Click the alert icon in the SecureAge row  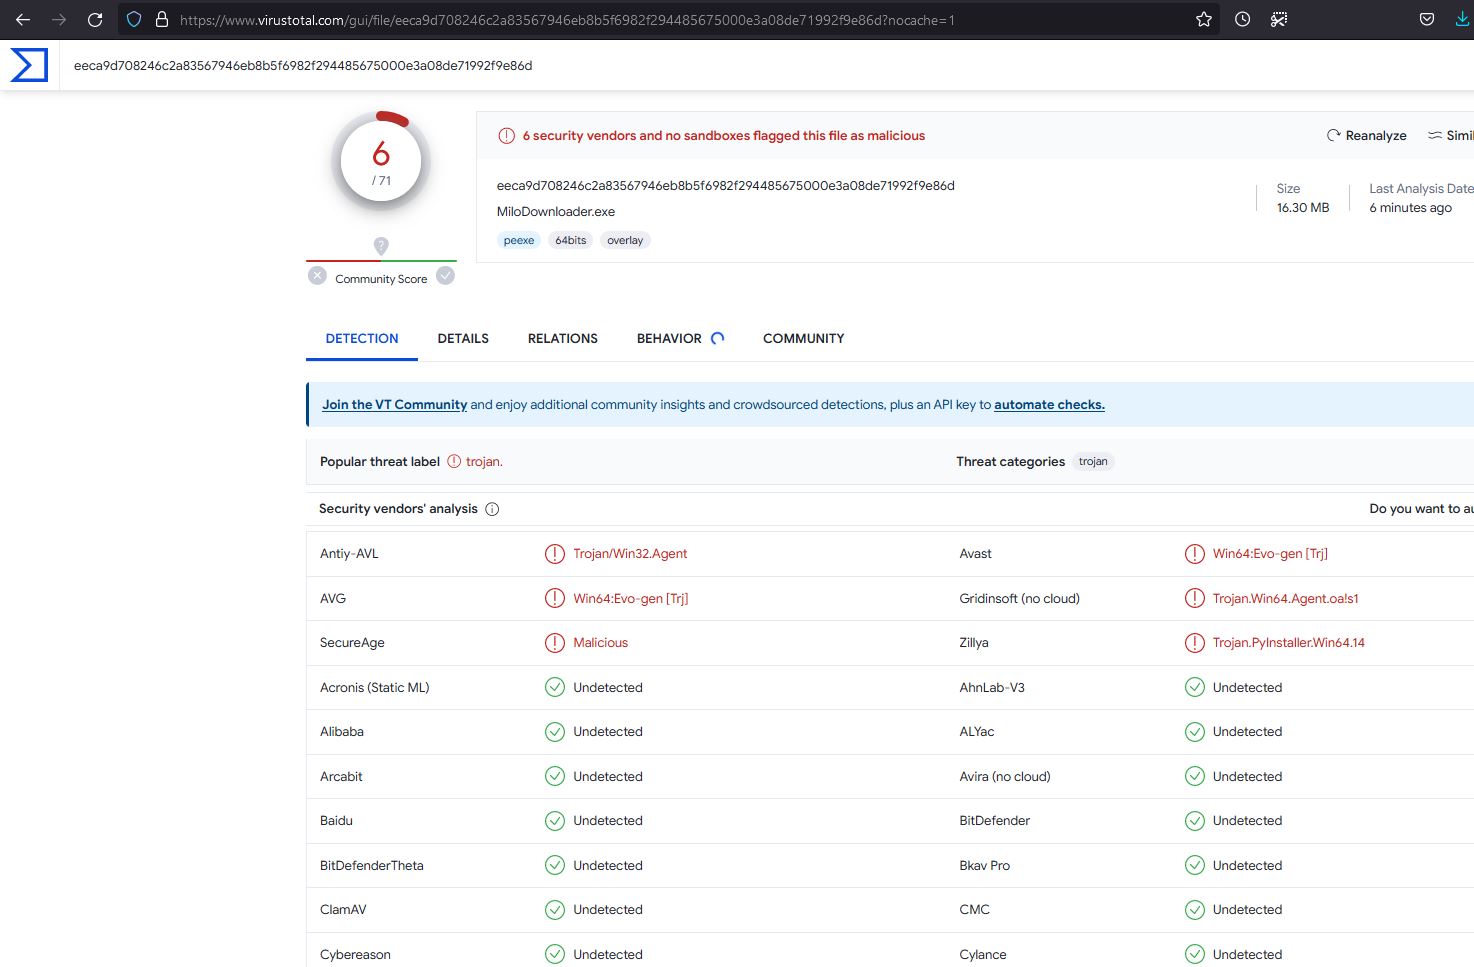[x=555, y=643]
